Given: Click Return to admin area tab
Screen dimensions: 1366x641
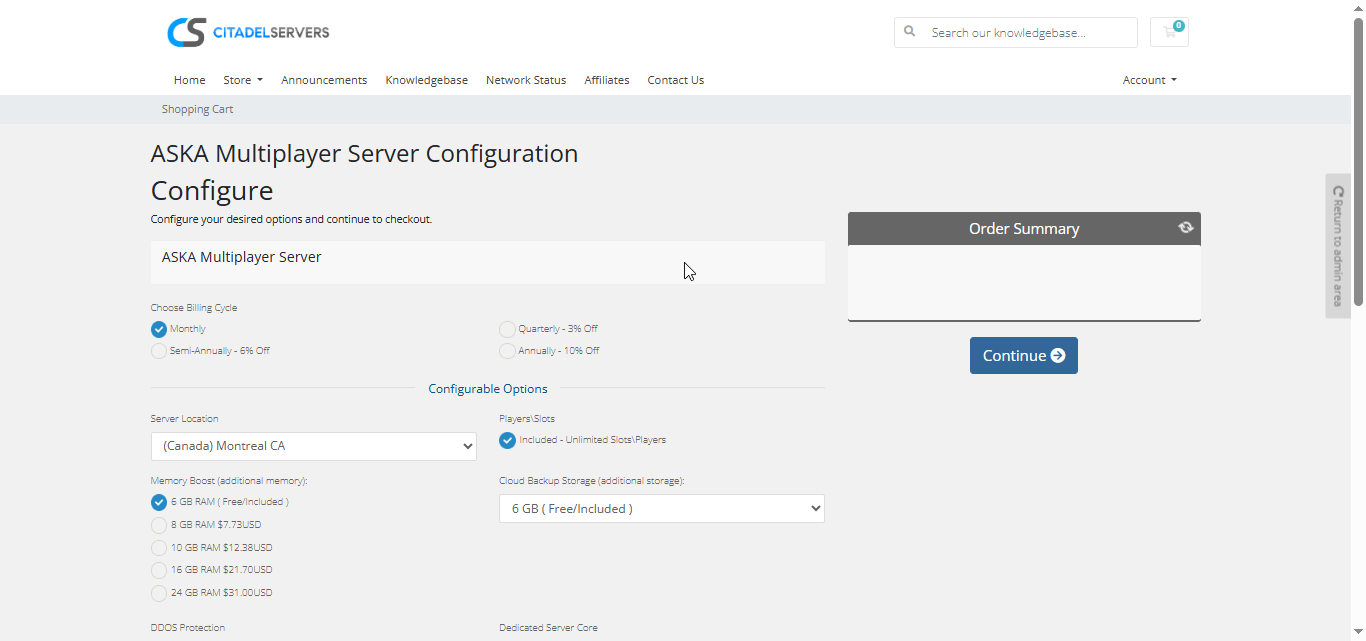Looking at the screenshot, I should point(1338,246).
